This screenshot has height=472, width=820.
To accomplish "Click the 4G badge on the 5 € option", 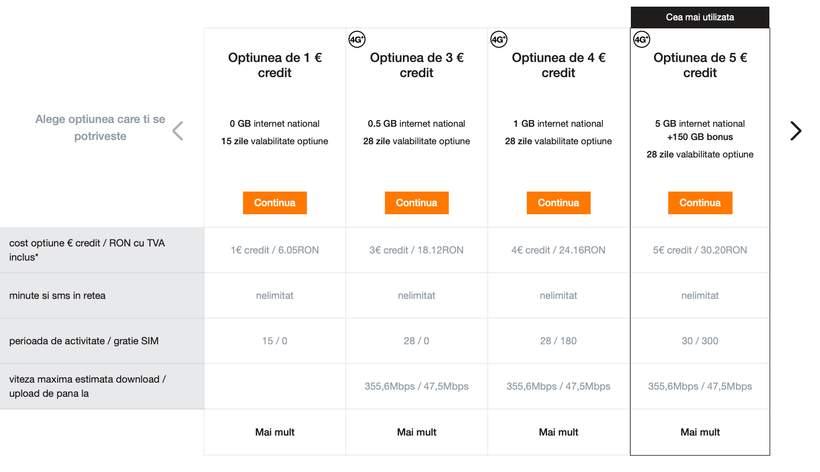I will tap(642, 40).
